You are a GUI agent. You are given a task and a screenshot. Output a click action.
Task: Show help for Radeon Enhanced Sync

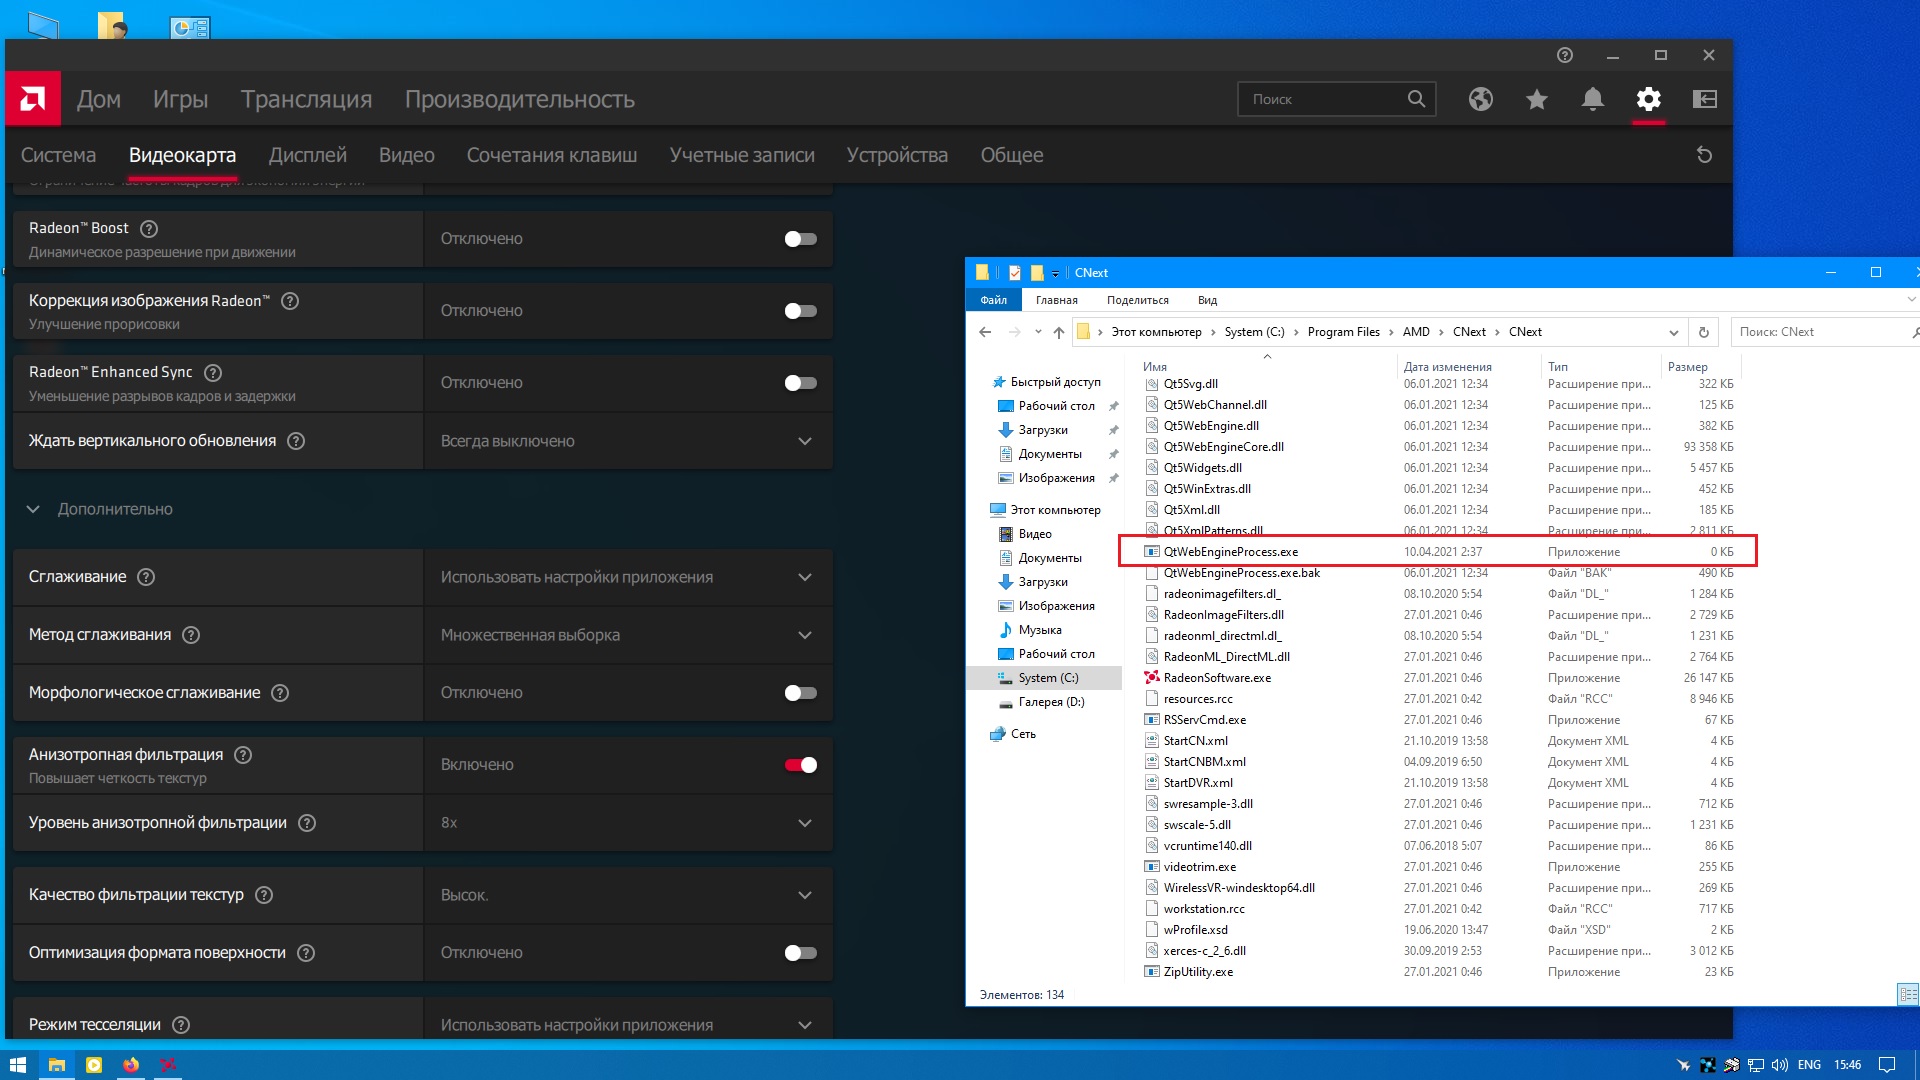pos(213,373)
